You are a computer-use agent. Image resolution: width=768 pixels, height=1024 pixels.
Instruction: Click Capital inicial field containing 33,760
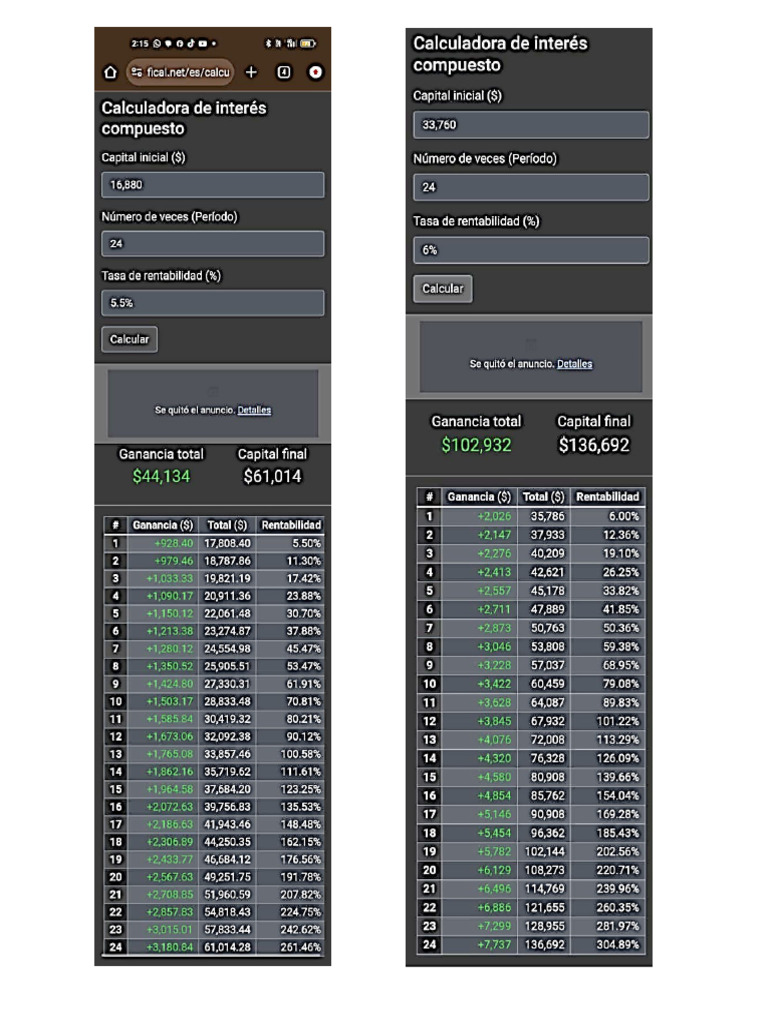pyautogui.click(x=530, y=125)
